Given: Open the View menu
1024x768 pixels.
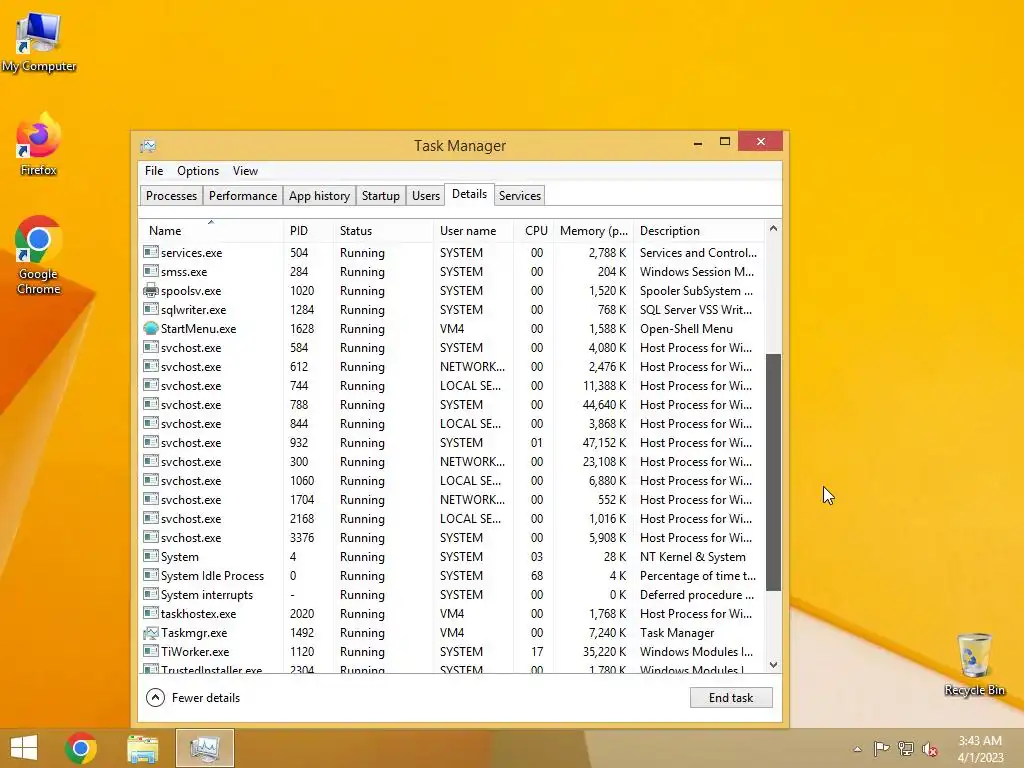Looking at the screenshot, I should tap(245, 170).
